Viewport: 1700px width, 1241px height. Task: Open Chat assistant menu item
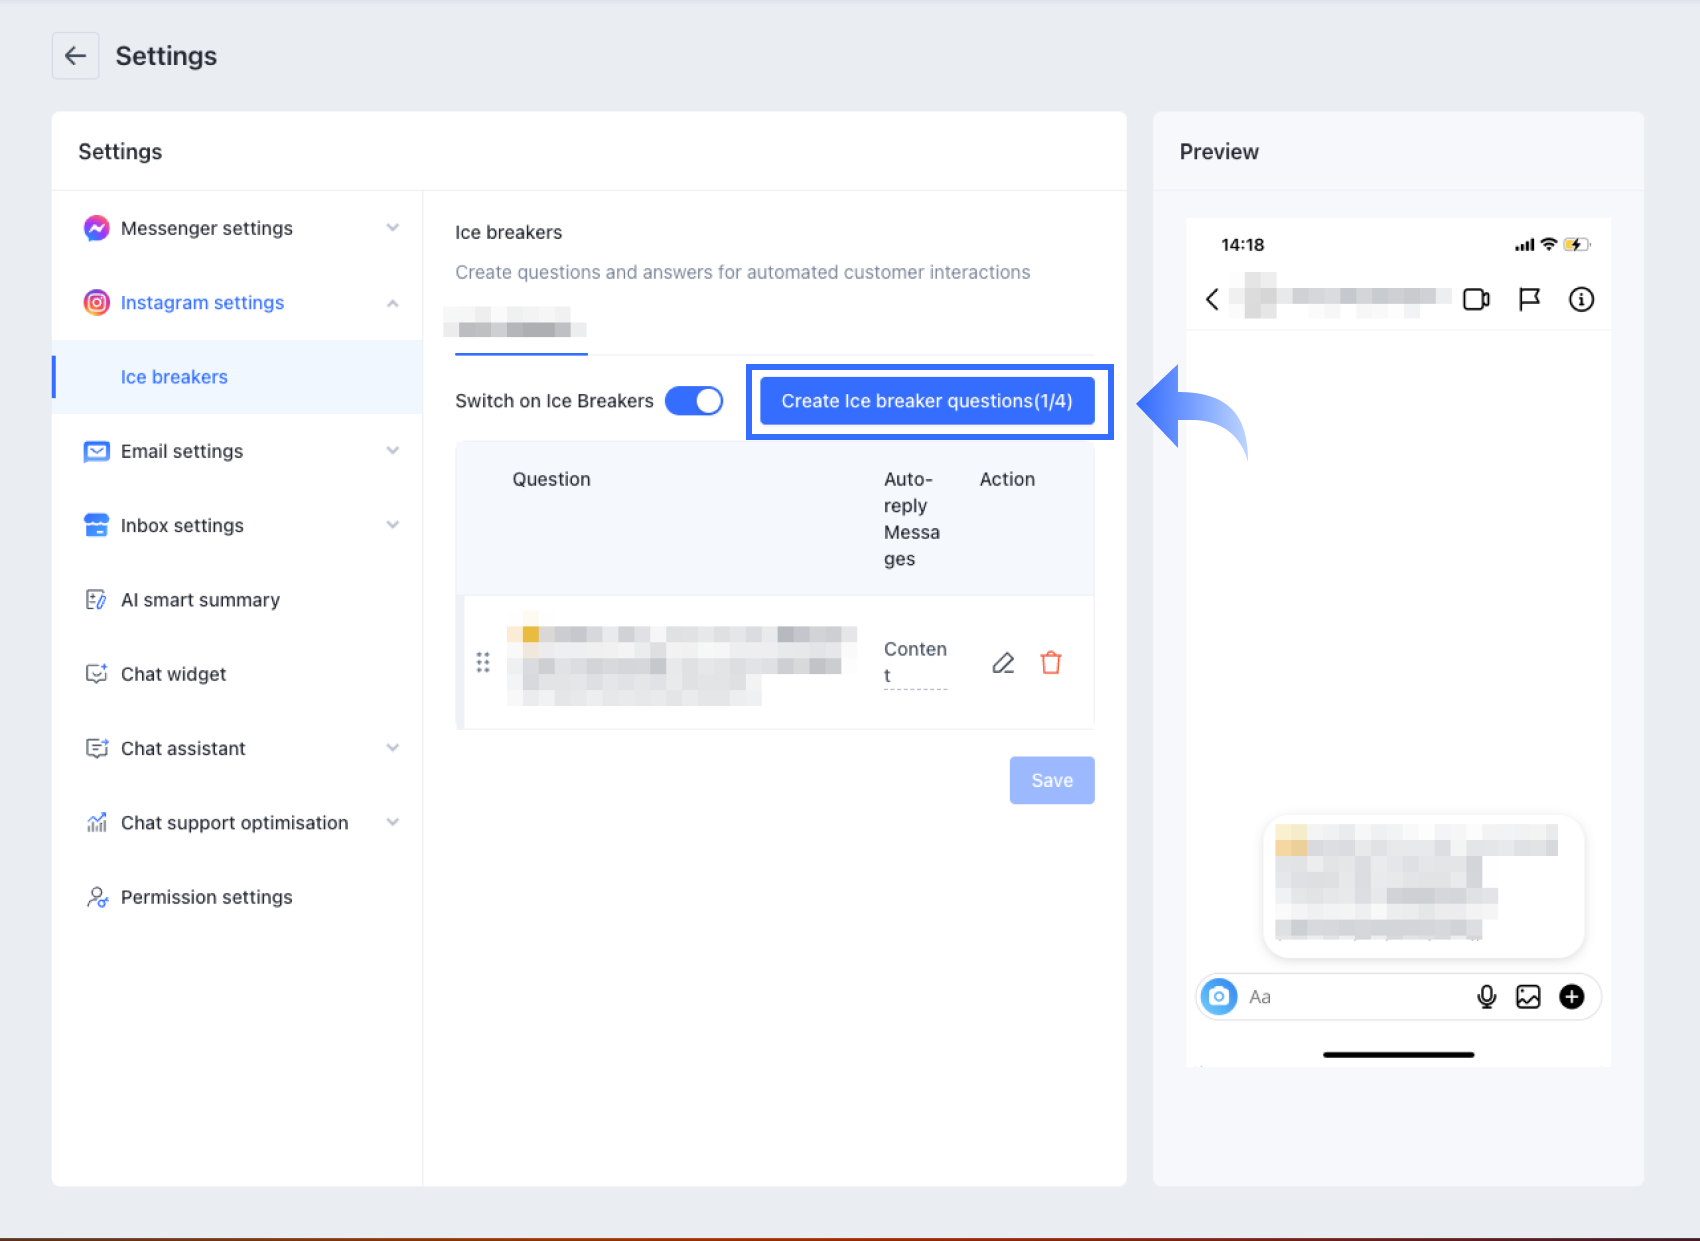point(237,748)
